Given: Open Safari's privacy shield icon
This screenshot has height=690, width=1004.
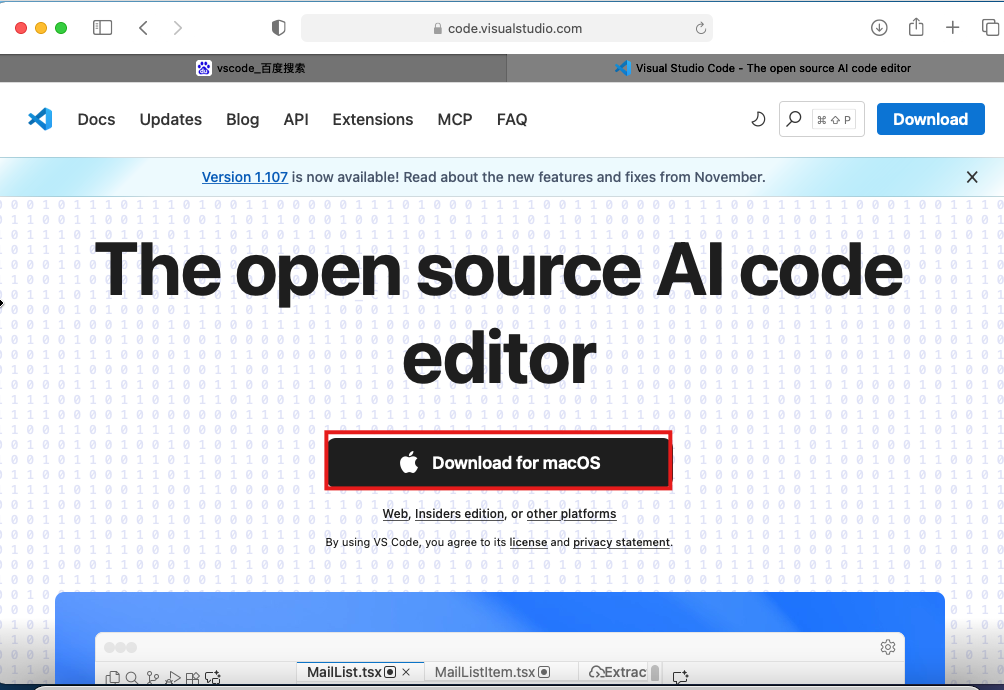Looking at the screenshot, I should pos(279,28).
